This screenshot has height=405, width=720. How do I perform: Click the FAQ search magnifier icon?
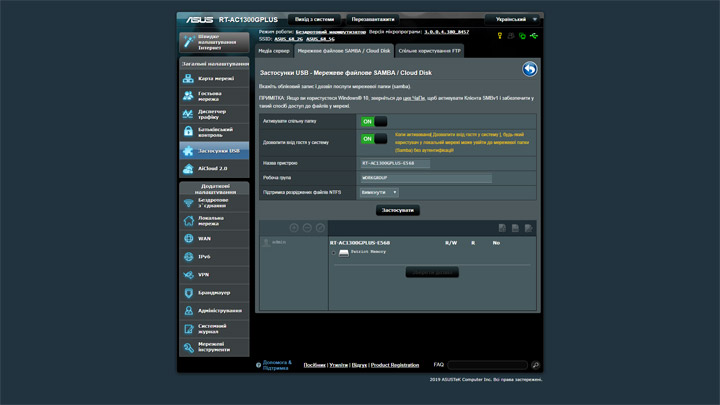[x=535, y=365]
